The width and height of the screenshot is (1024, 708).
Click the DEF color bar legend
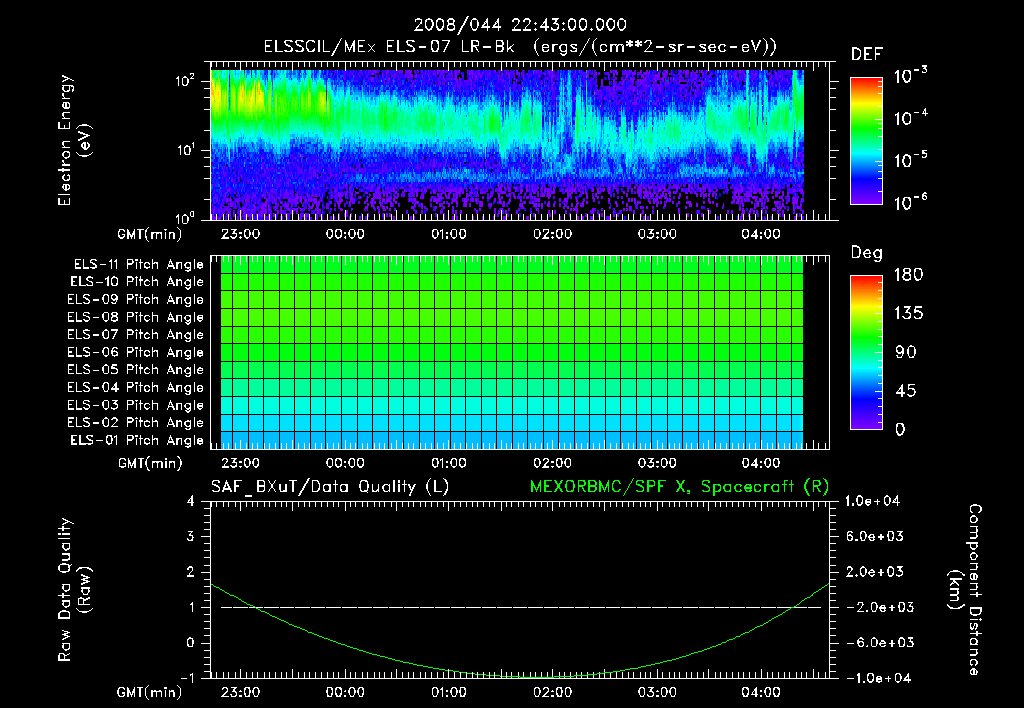pyautogui.click(x=866, y=141)
